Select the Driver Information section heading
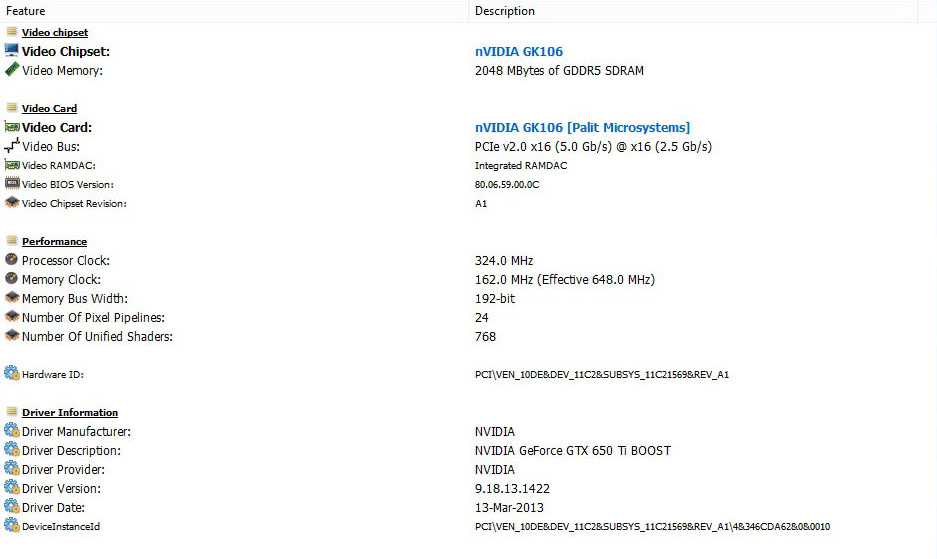This screenshot has width=937, height=559. click(x=70, y=413)
